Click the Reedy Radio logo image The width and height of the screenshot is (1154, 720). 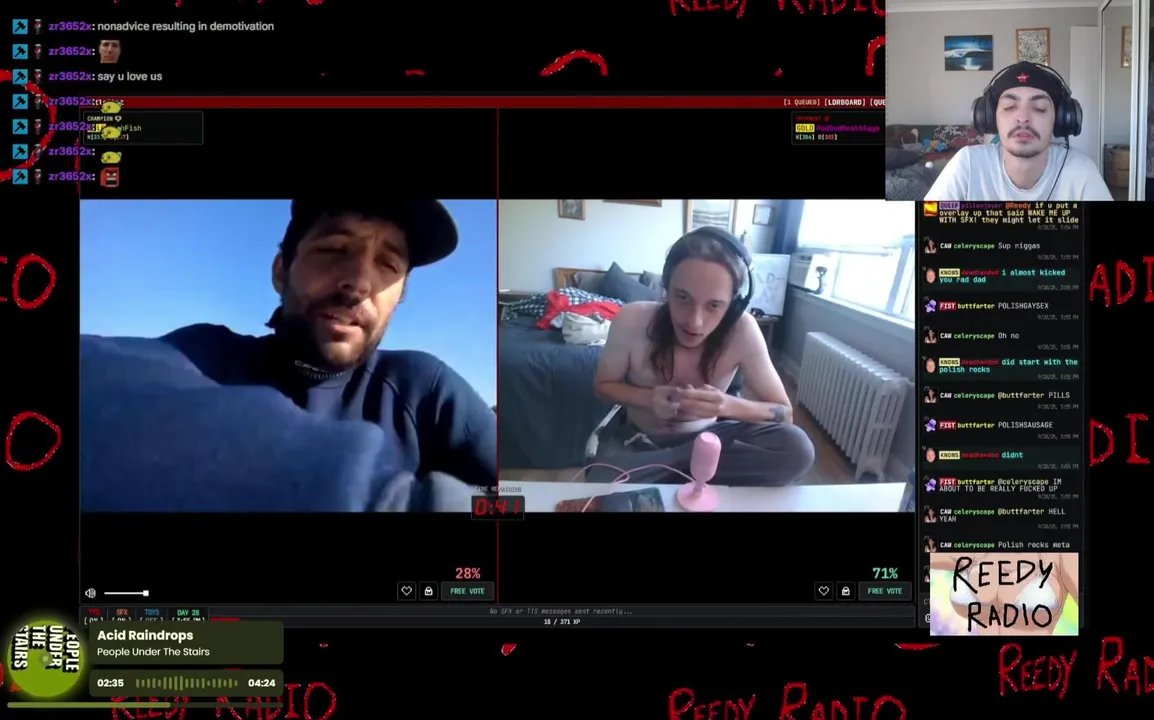click(x=1004, y=594)
